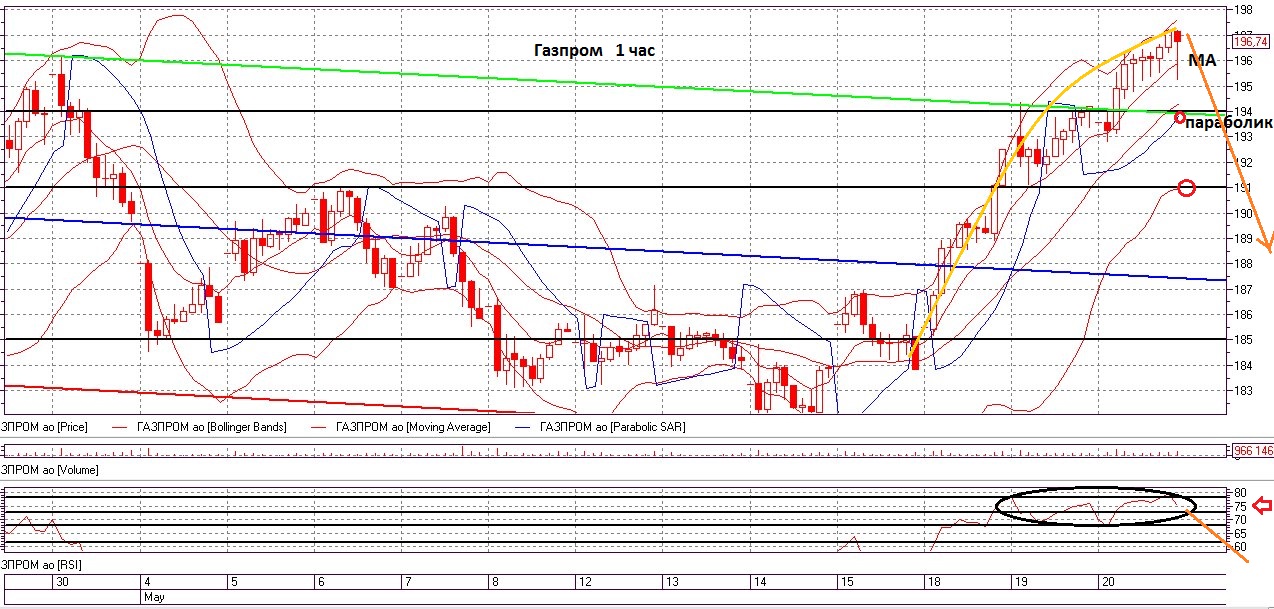Click the 193 price axis label
Screen dimensions: 1274x609
(1245, 137)
